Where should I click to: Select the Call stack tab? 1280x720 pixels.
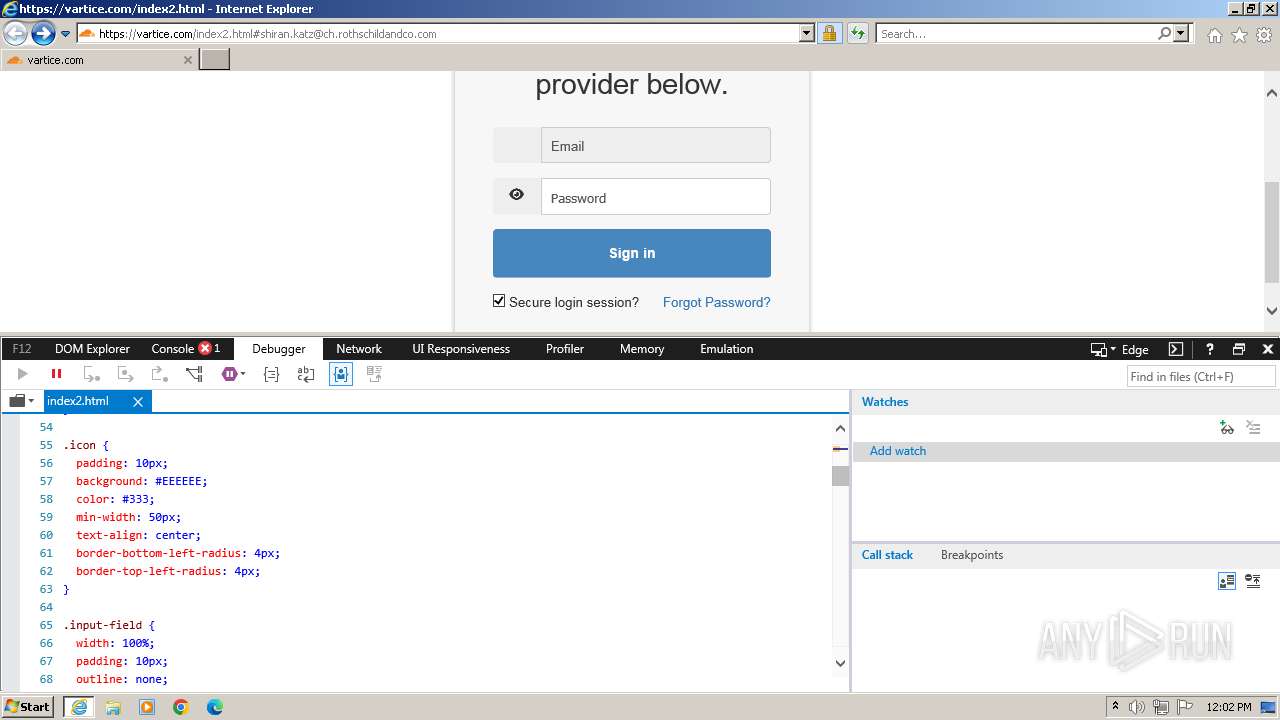pyautogui.click(x=887, y=555)
